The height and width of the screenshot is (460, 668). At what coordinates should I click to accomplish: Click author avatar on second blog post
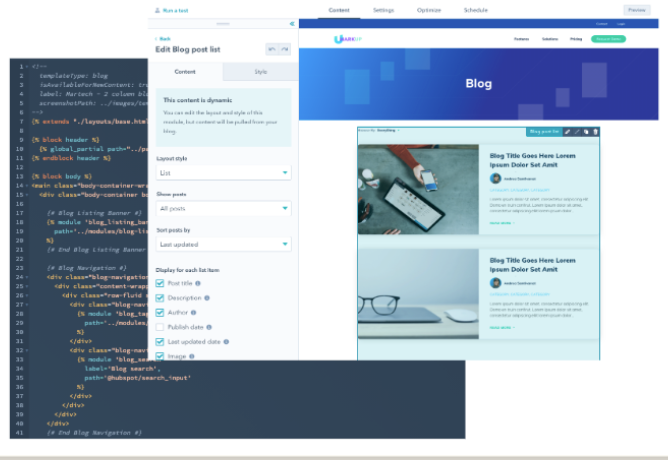click(x=495, y=283)
